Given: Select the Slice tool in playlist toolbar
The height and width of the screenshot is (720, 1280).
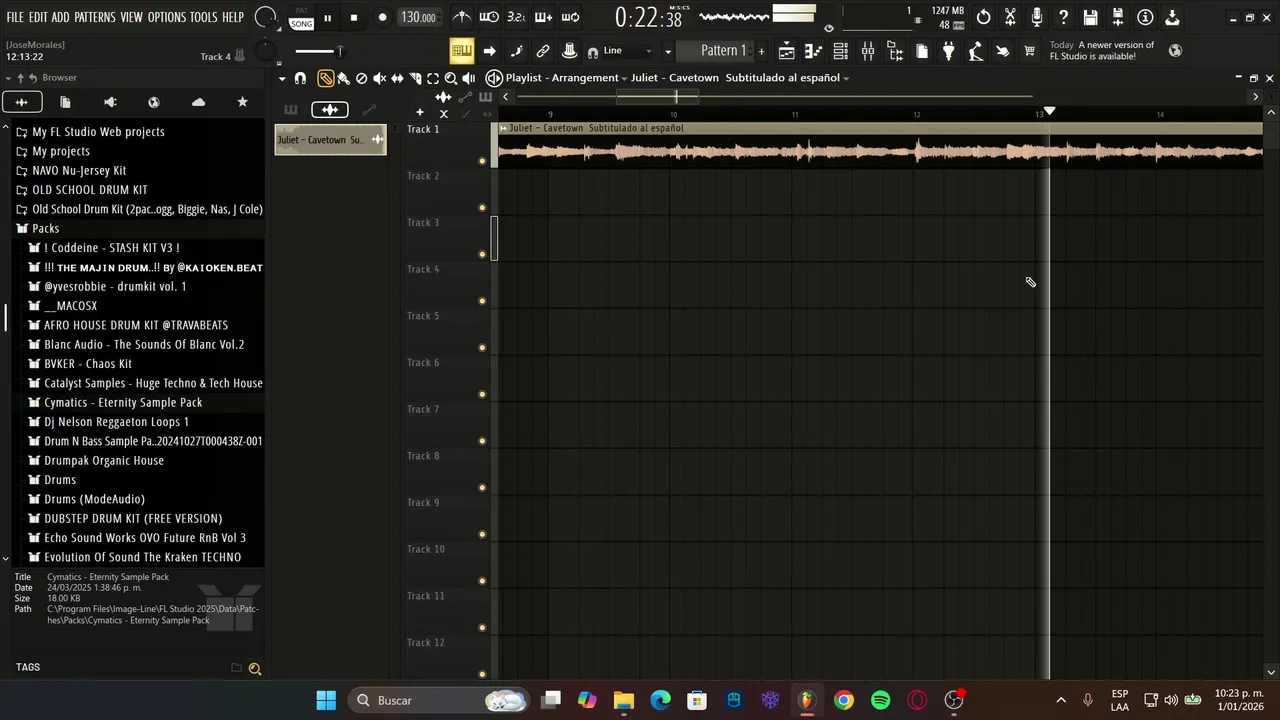Looking at the screenshot, I should [x=415, y=78].
